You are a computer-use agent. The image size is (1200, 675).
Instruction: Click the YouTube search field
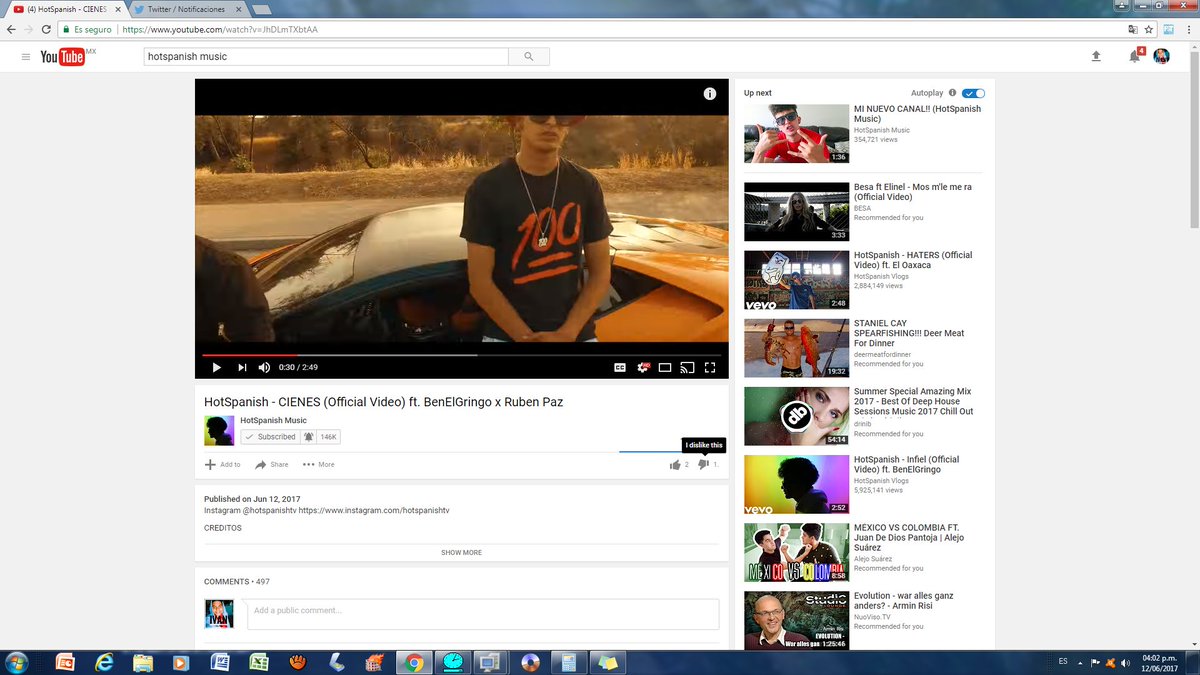[x=326, y=57]
